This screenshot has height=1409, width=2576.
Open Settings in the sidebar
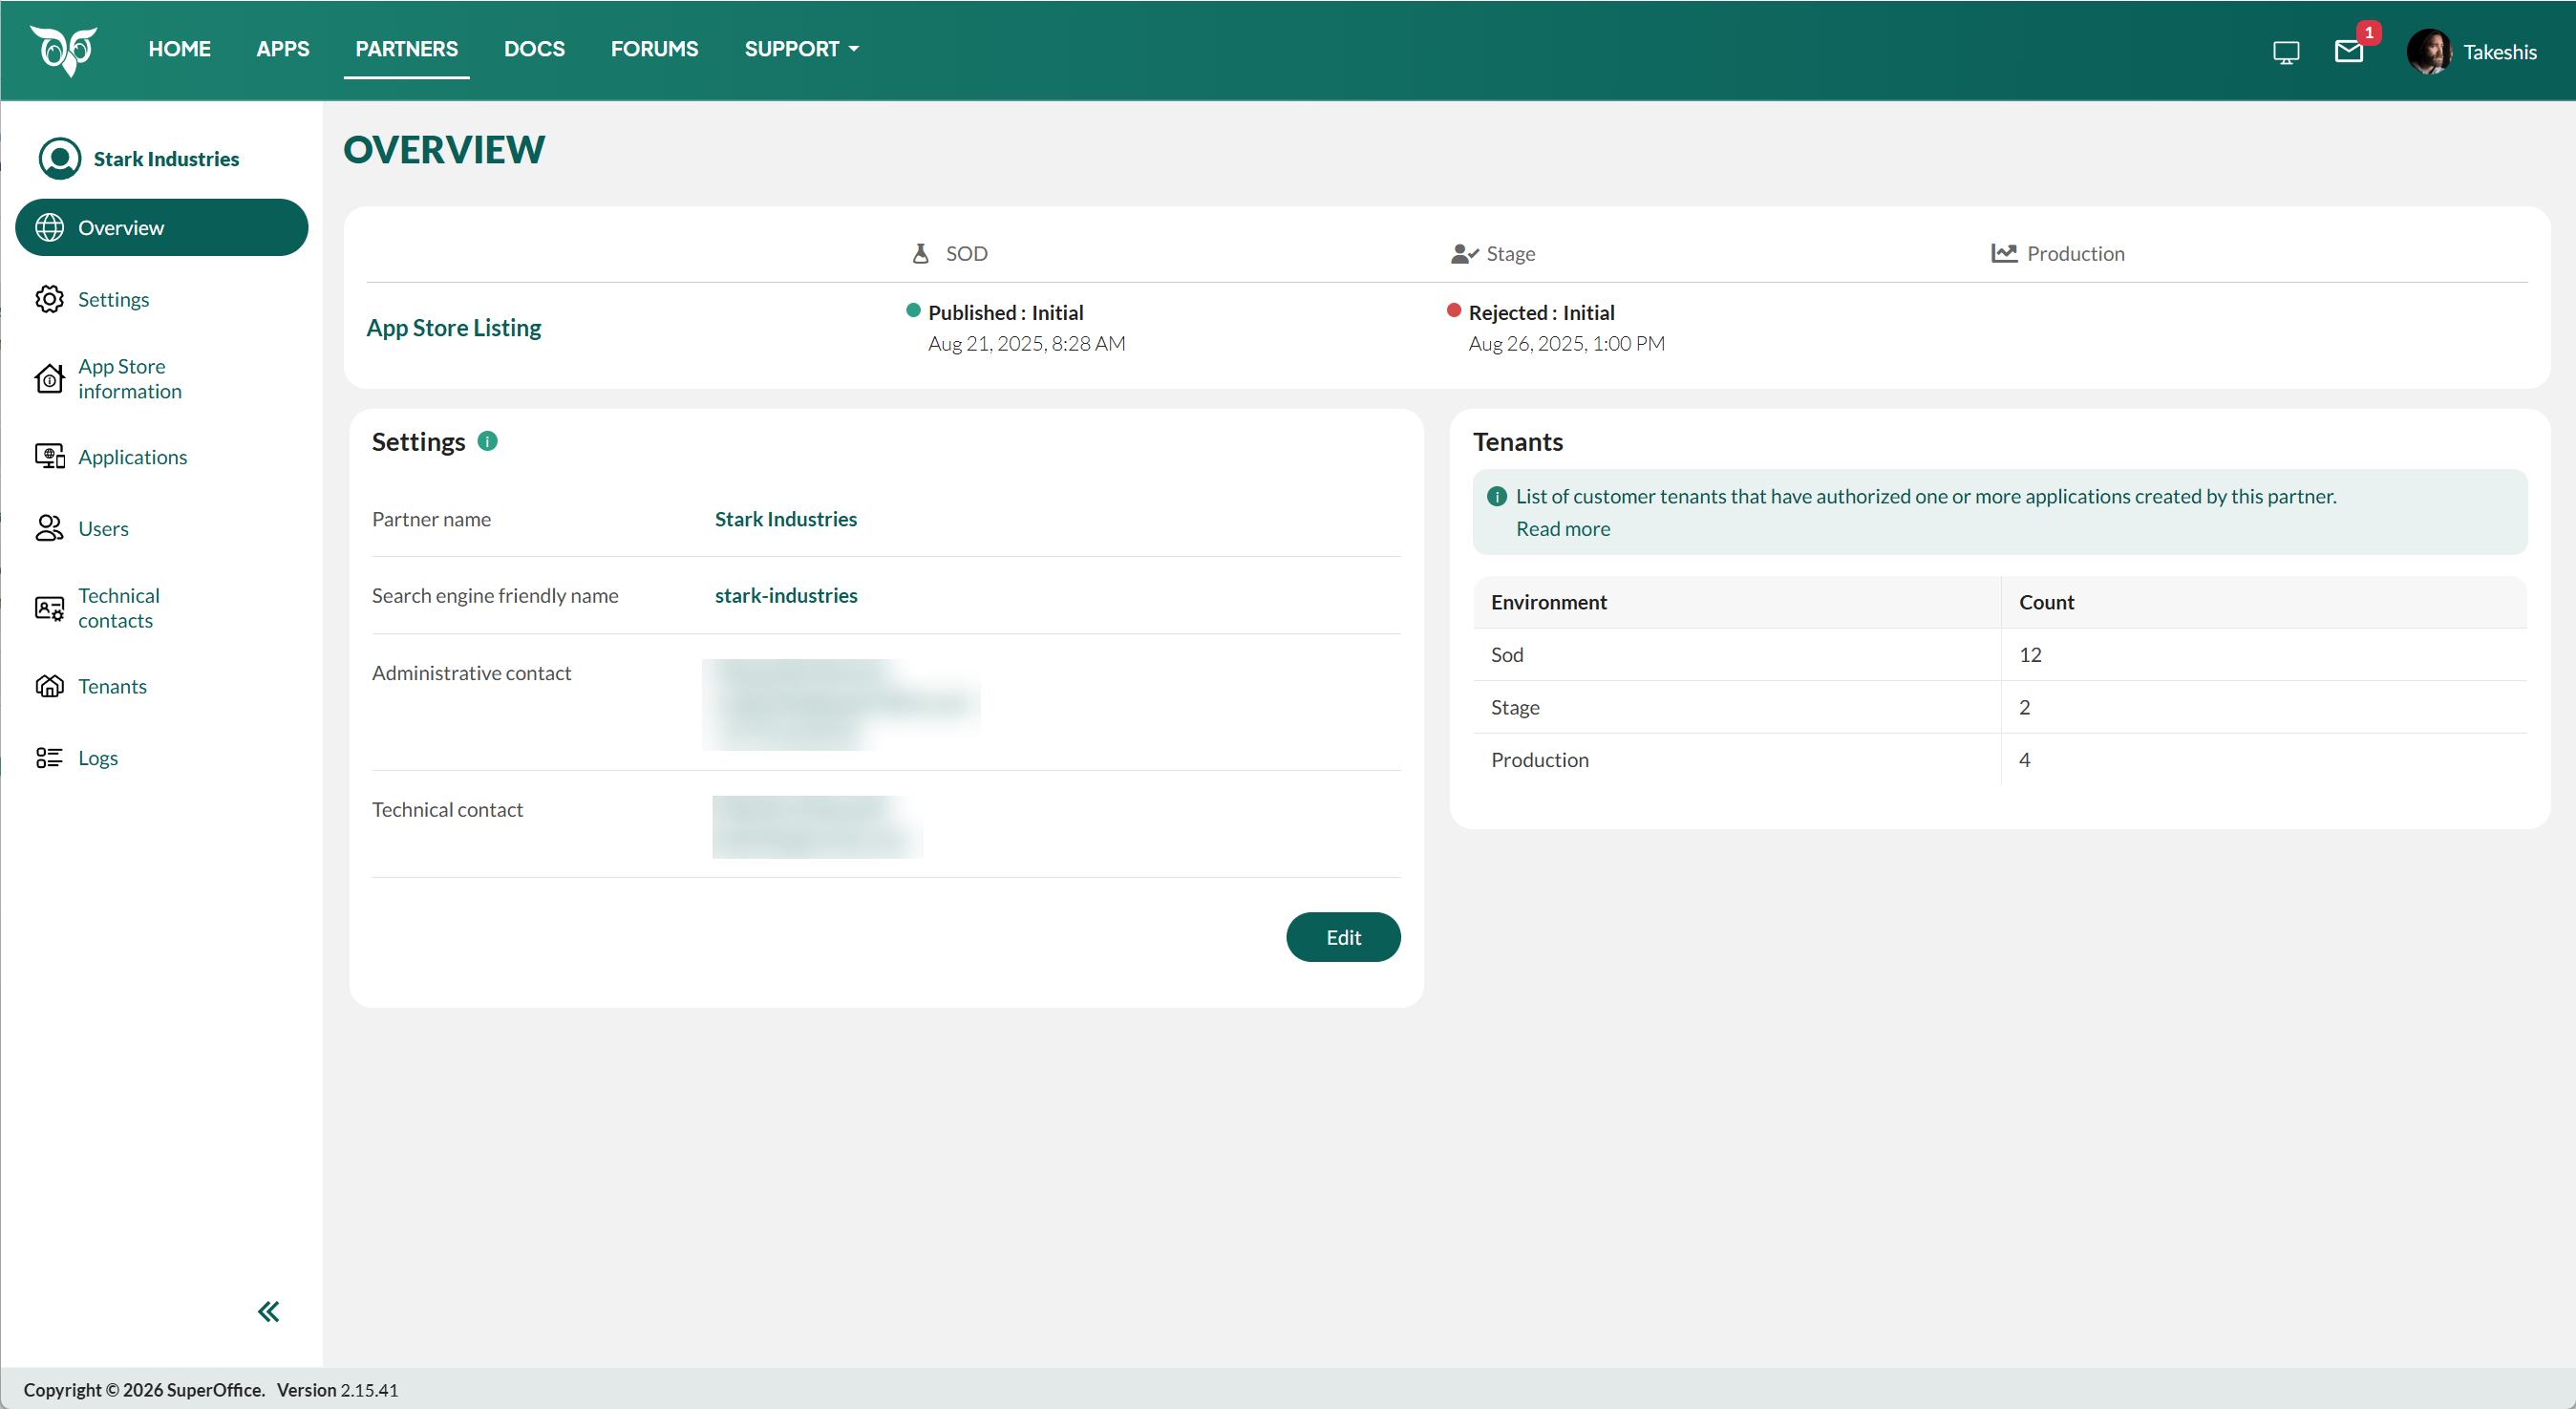coord(162,299)
